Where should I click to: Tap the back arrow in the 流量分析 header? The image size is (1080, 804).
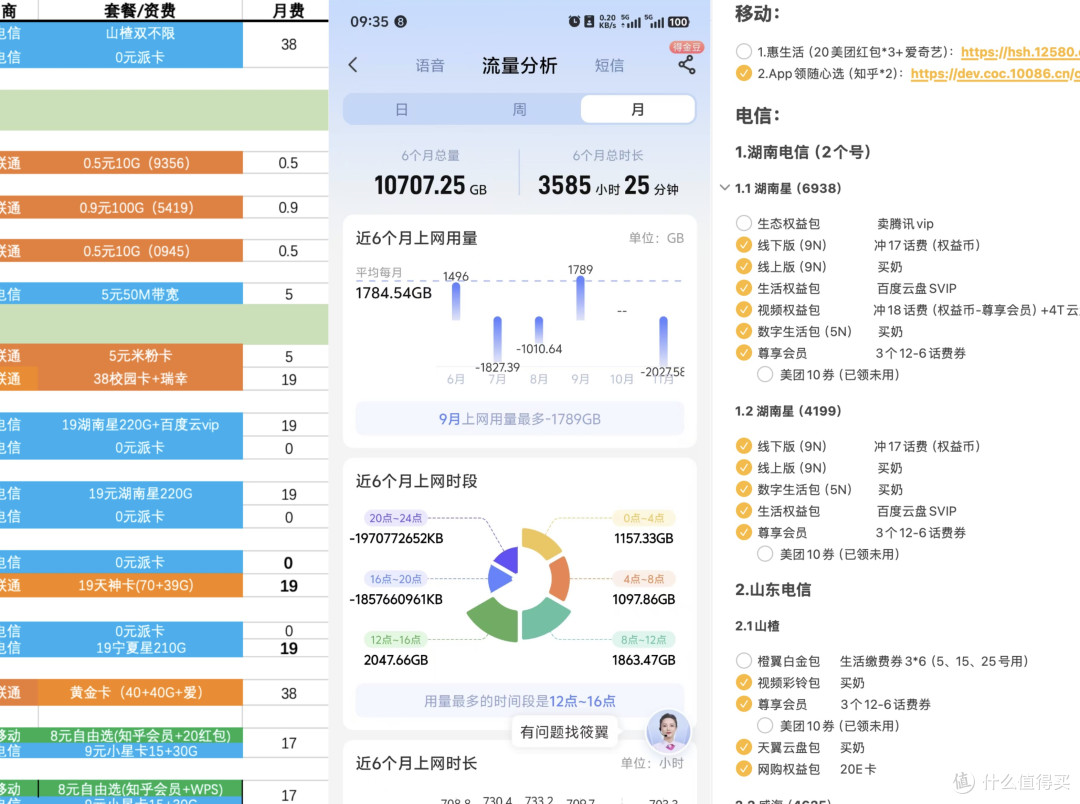point(353,65)
